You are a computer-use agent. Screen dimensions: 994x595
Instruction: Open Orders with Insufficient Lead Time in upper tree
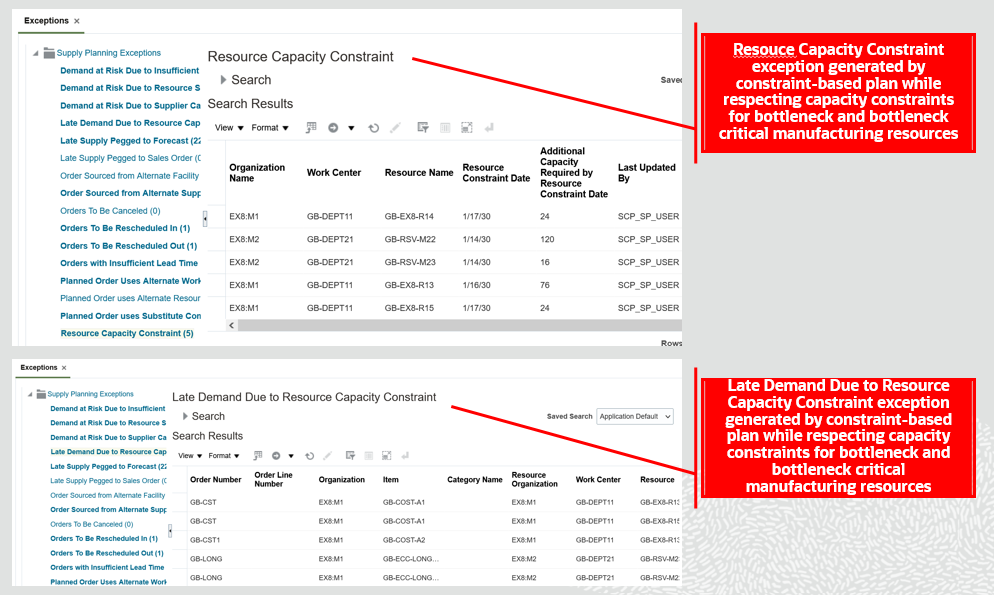pyautogui.click(x=129, y=263)
